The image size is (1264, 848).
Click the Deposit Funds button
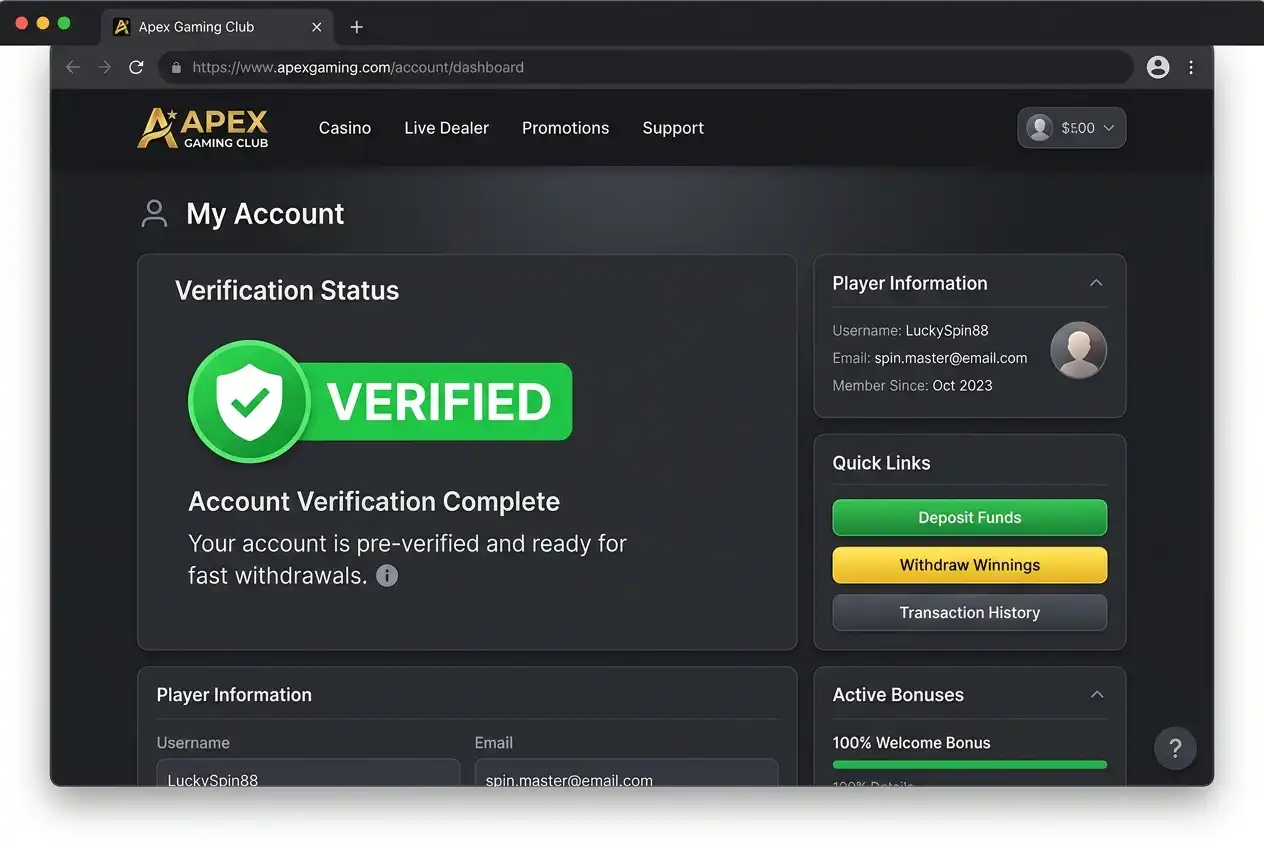coord(970,518)
